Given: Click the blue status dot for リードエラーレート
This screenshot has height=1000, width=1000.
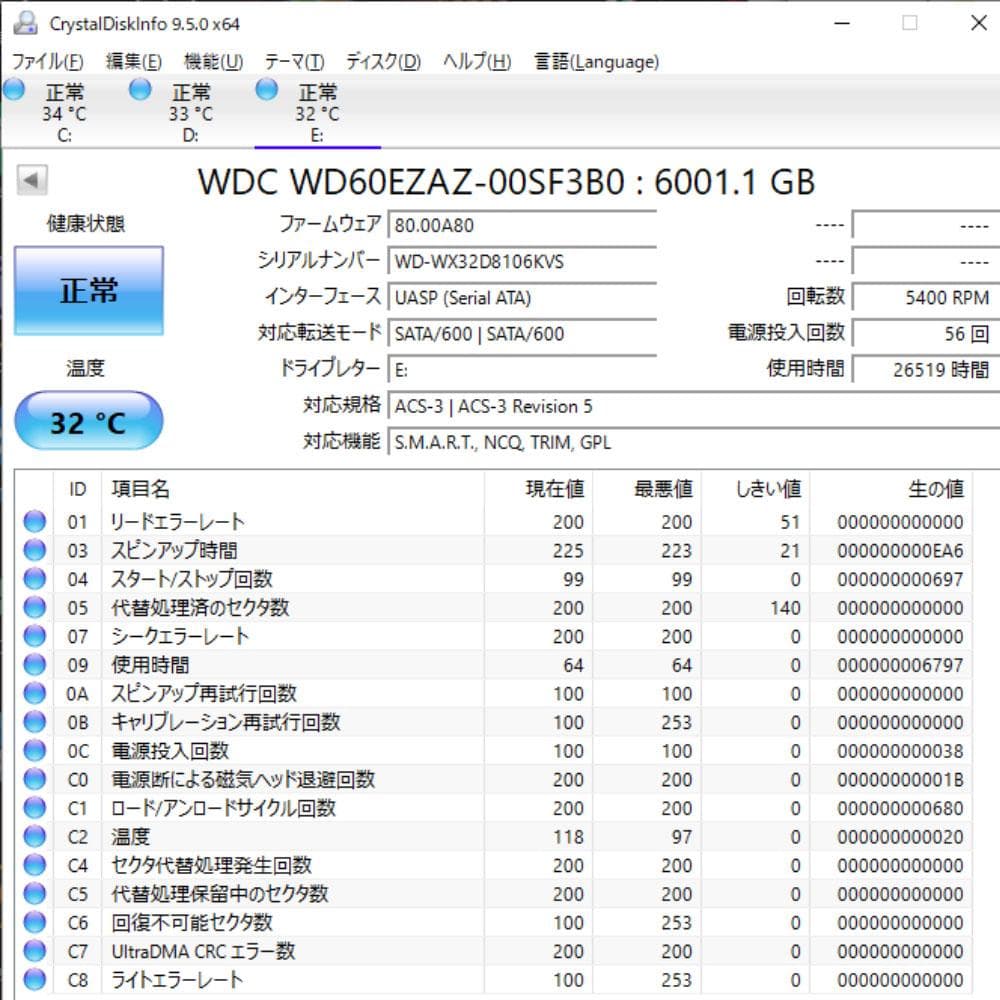Looking at the screenshot, I should tap(35, 520).
